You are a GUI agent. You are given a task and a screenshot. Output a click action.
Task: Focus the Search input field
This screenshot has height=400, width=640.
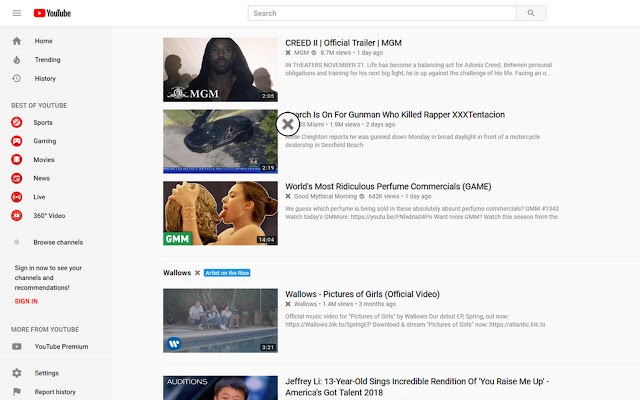click(382, 13)
